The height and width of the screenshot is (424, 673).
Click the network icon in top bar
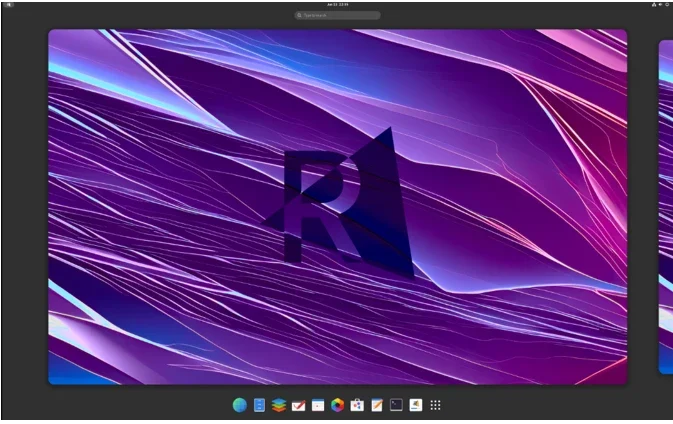(652, 4)
